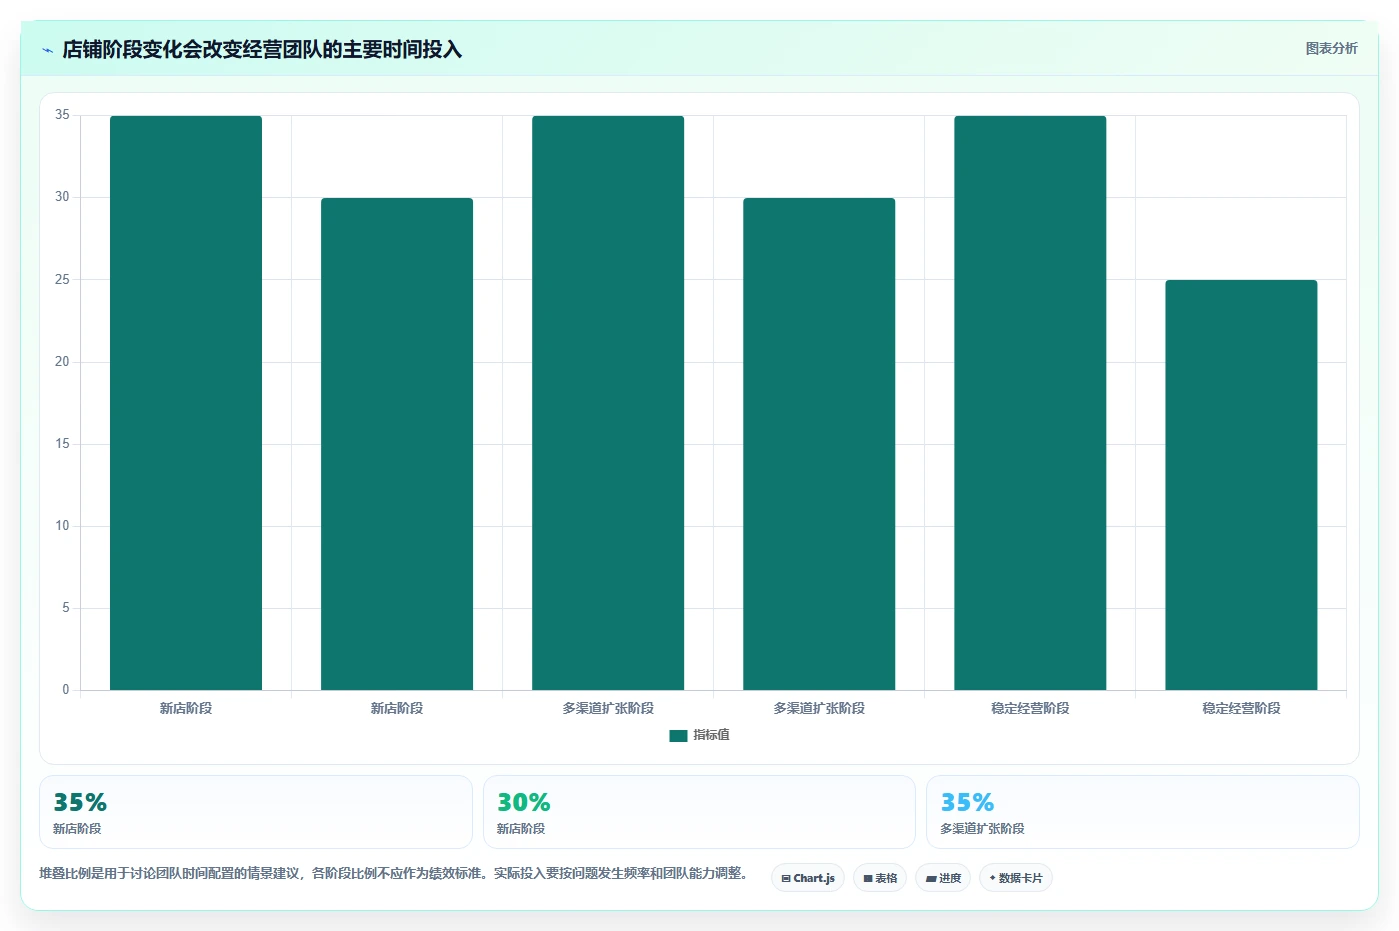1399x931 pixels.
Task: Click the Chart.js chip
Action: pos(808,878)
